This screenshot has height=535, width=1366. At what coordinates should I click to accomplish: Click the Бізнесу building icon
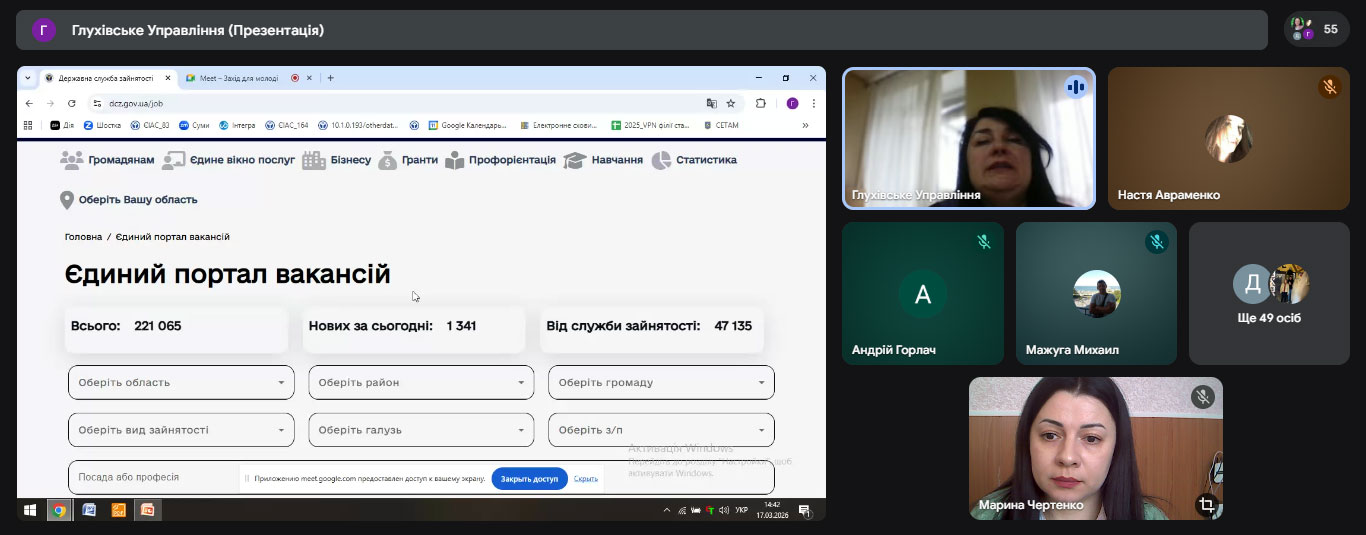(x=314, y=160)
